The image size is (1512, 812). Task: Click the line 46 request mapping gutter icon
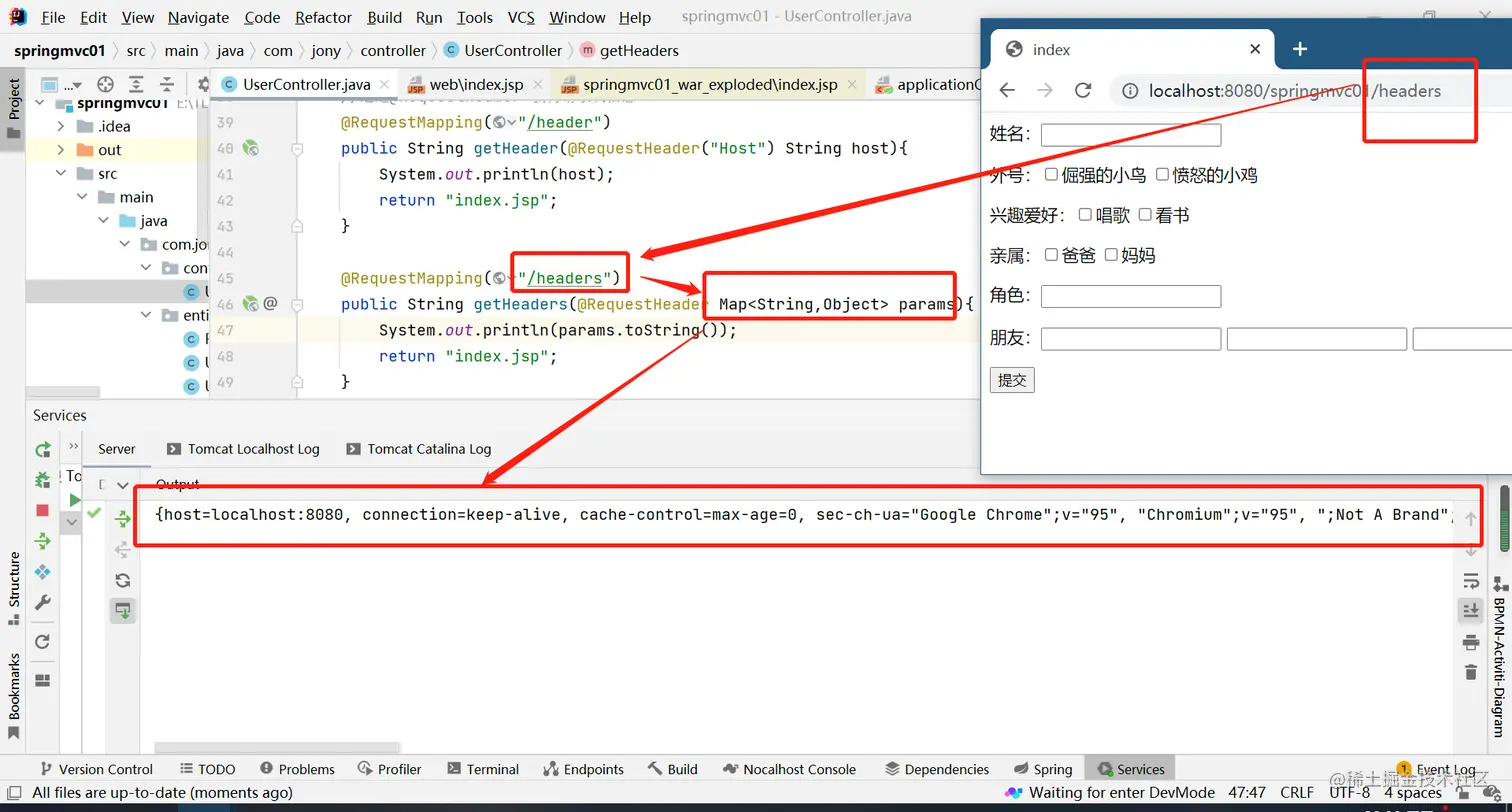coord(251,304)
